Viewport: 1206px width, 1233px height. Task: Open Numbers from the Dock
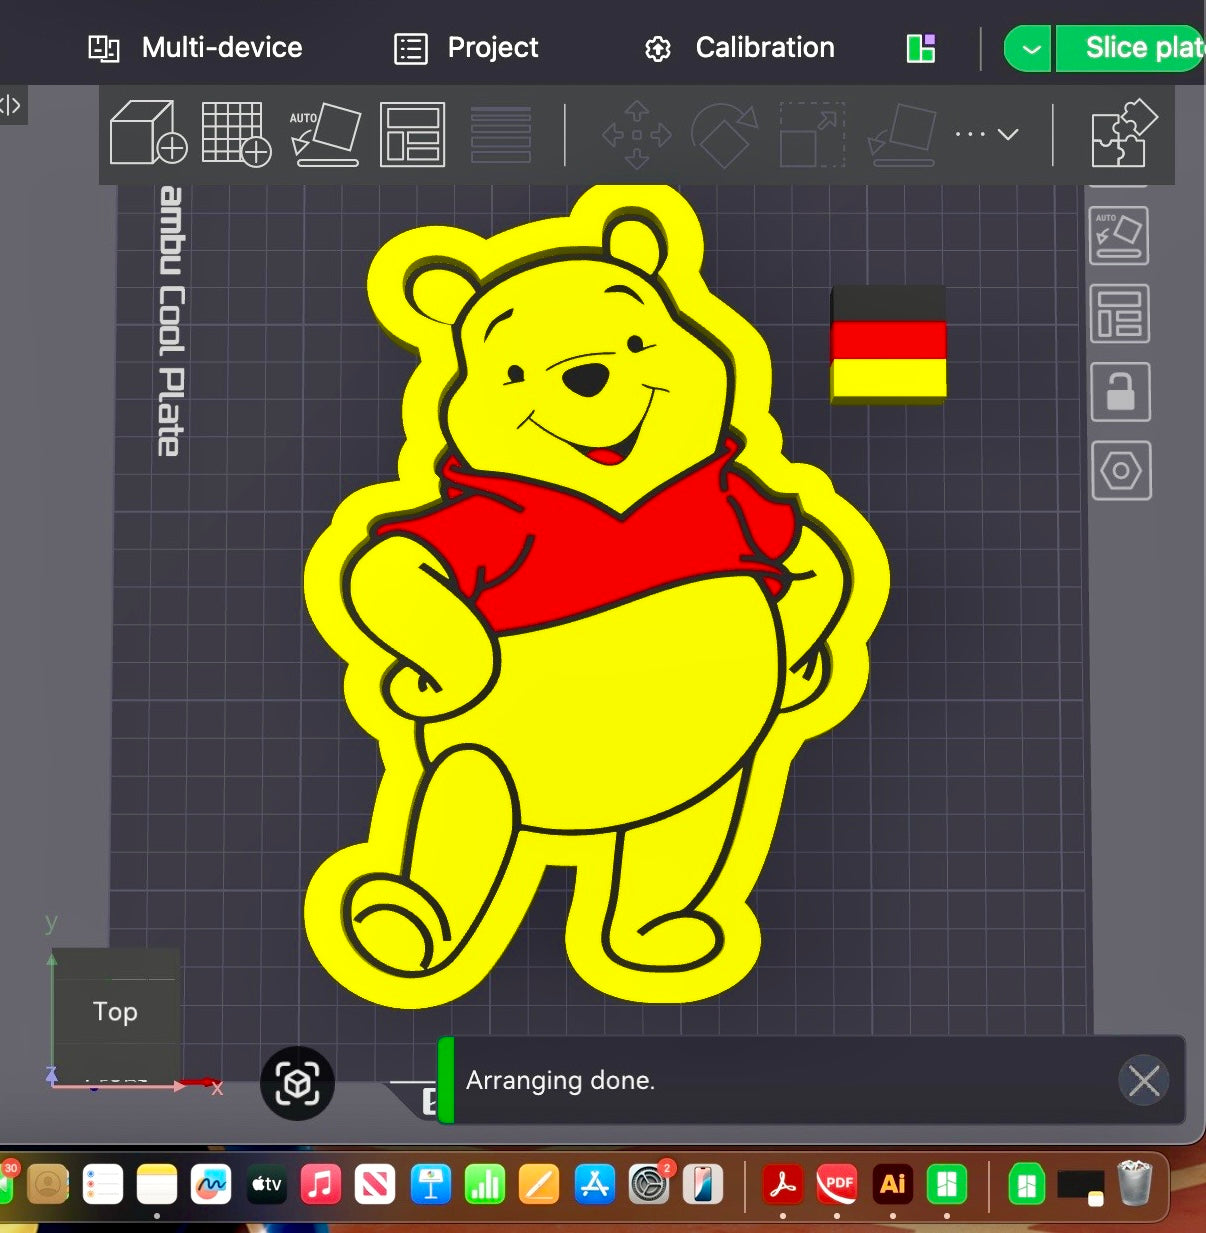tap(485, 1185)
